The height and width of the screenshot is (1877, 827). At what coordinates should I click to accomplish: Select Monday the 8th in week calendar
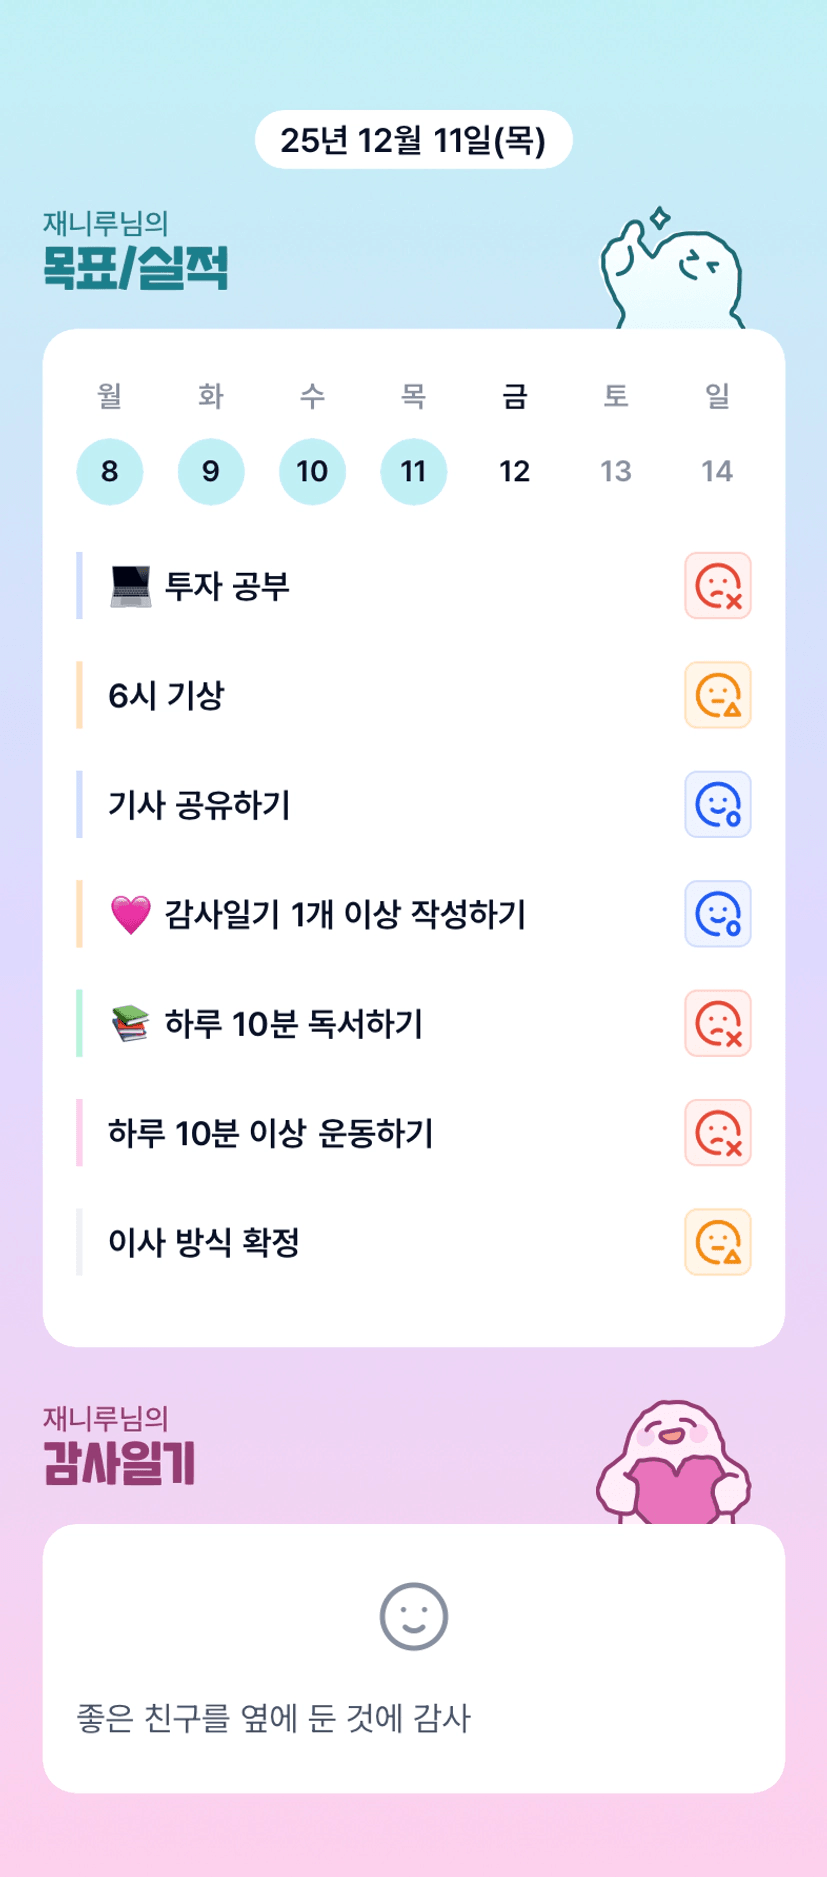[110, 471]
